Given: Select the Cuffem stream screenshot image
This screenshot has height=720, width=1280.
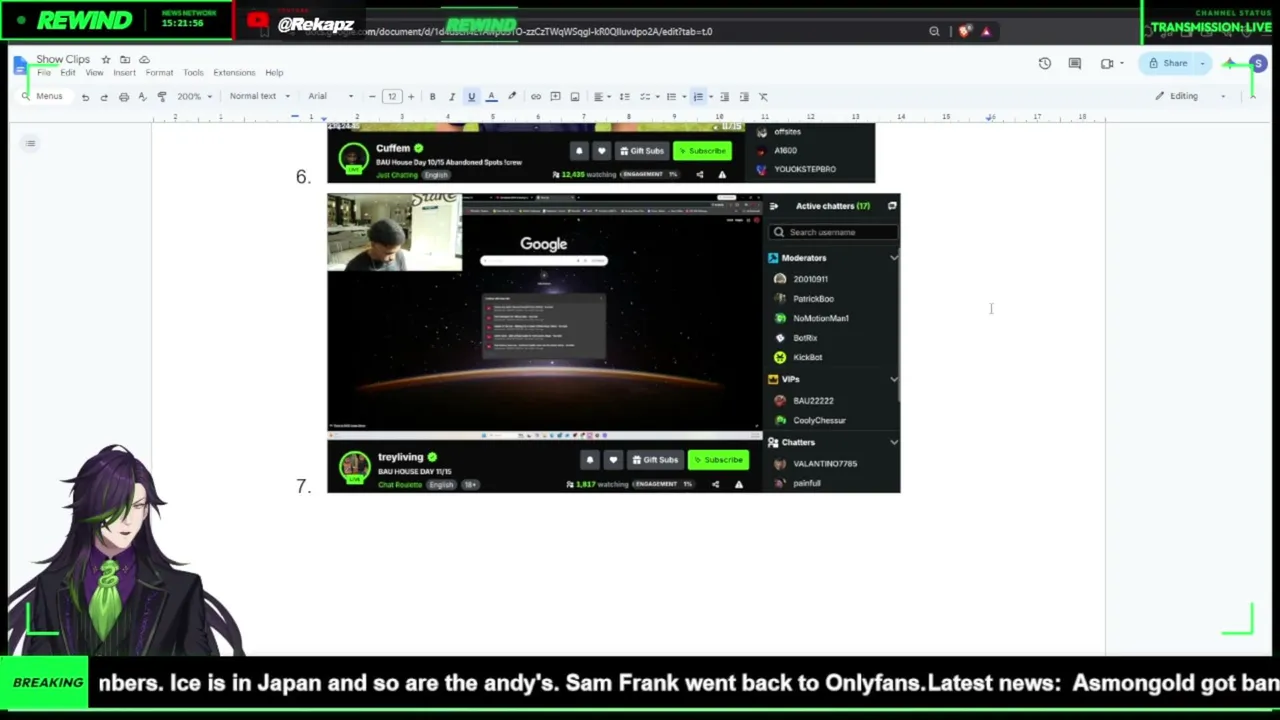Looking at the screenshot, I should (x=601, y=154).
